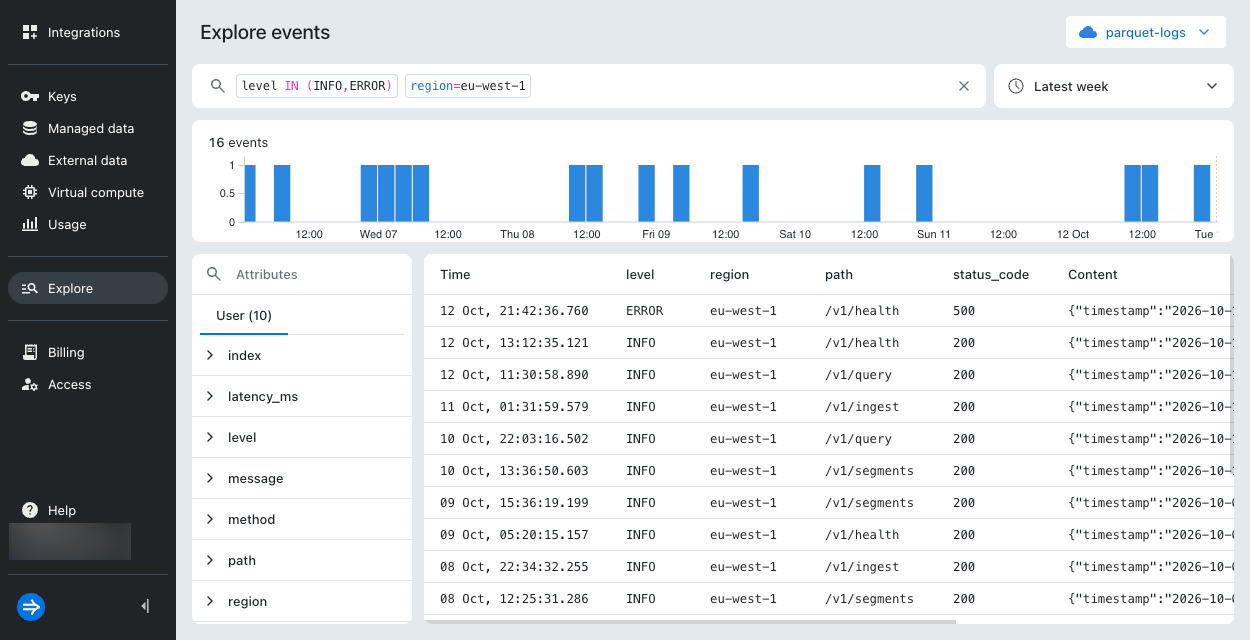Expand the method attribute
The image size is (1250, 640).
pos(210,519)
